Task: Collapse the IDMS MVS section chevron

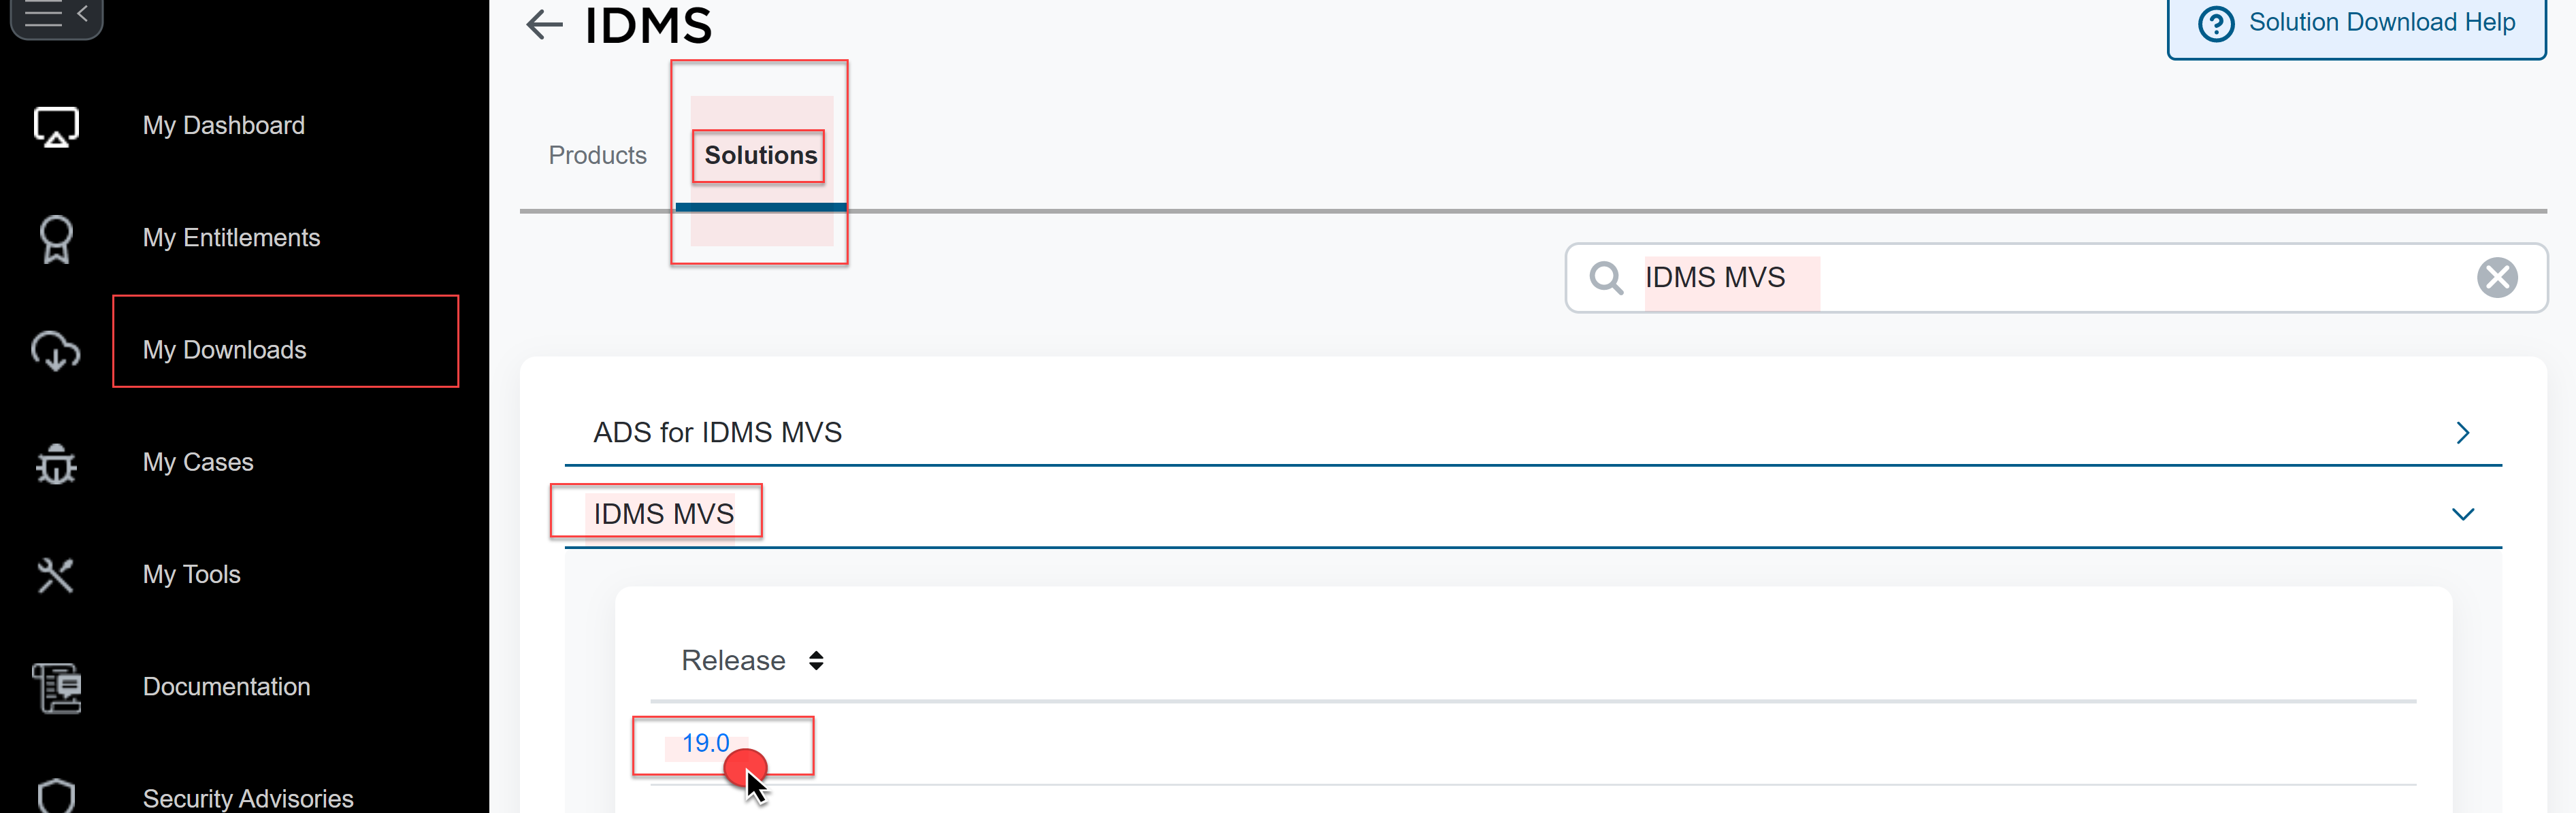Action: (x=2462, y=514)
